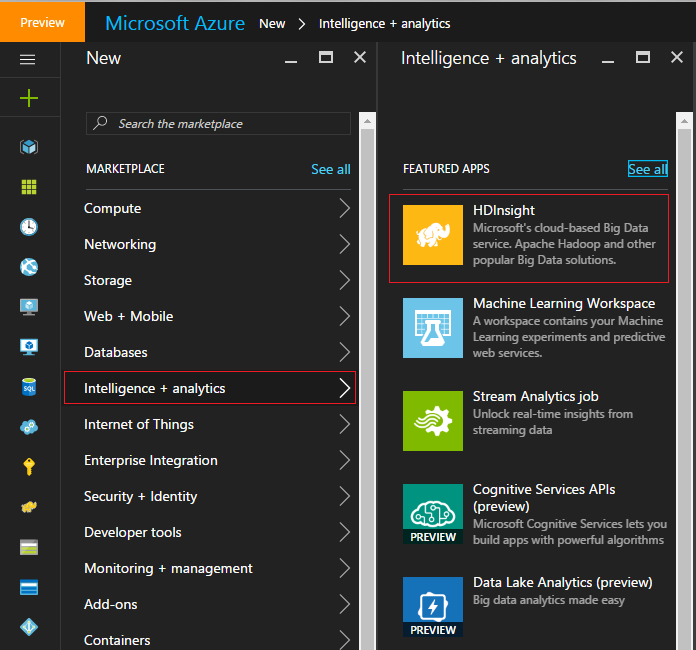Open the green striped storage icon

click(x=29, y=547)
